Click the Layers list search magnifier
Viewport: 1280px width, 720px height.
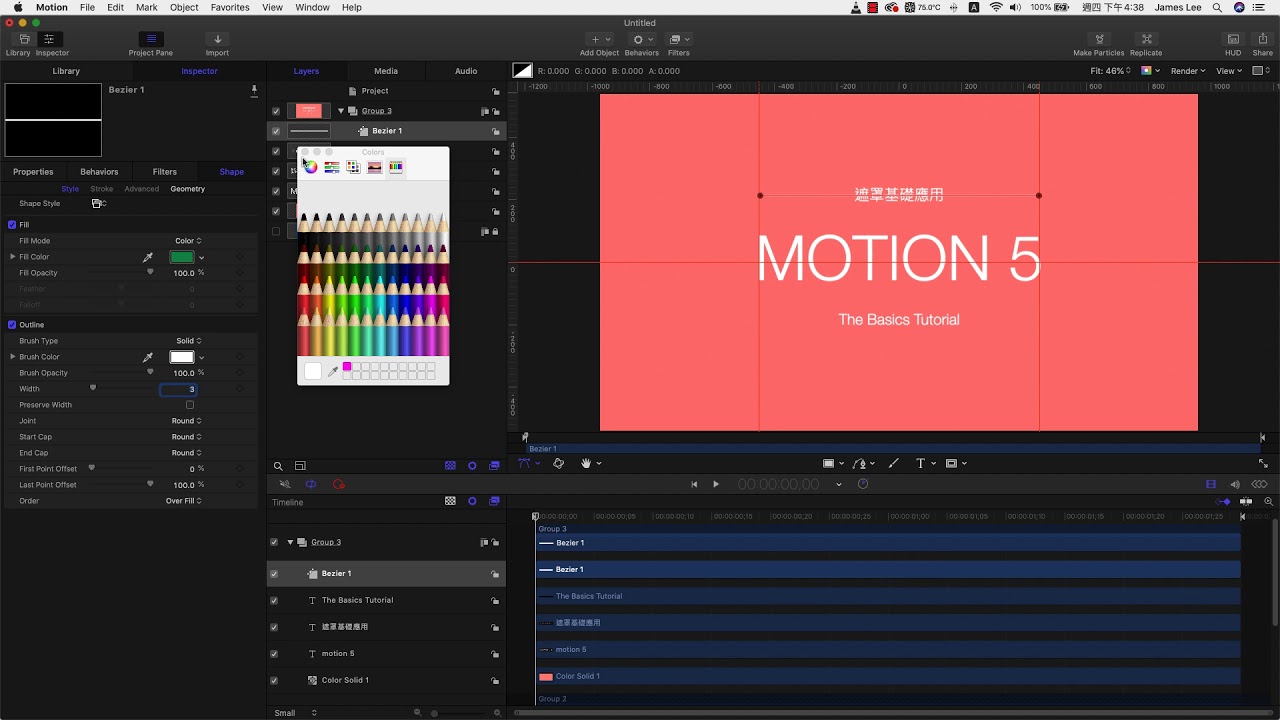tap(278, 466)
